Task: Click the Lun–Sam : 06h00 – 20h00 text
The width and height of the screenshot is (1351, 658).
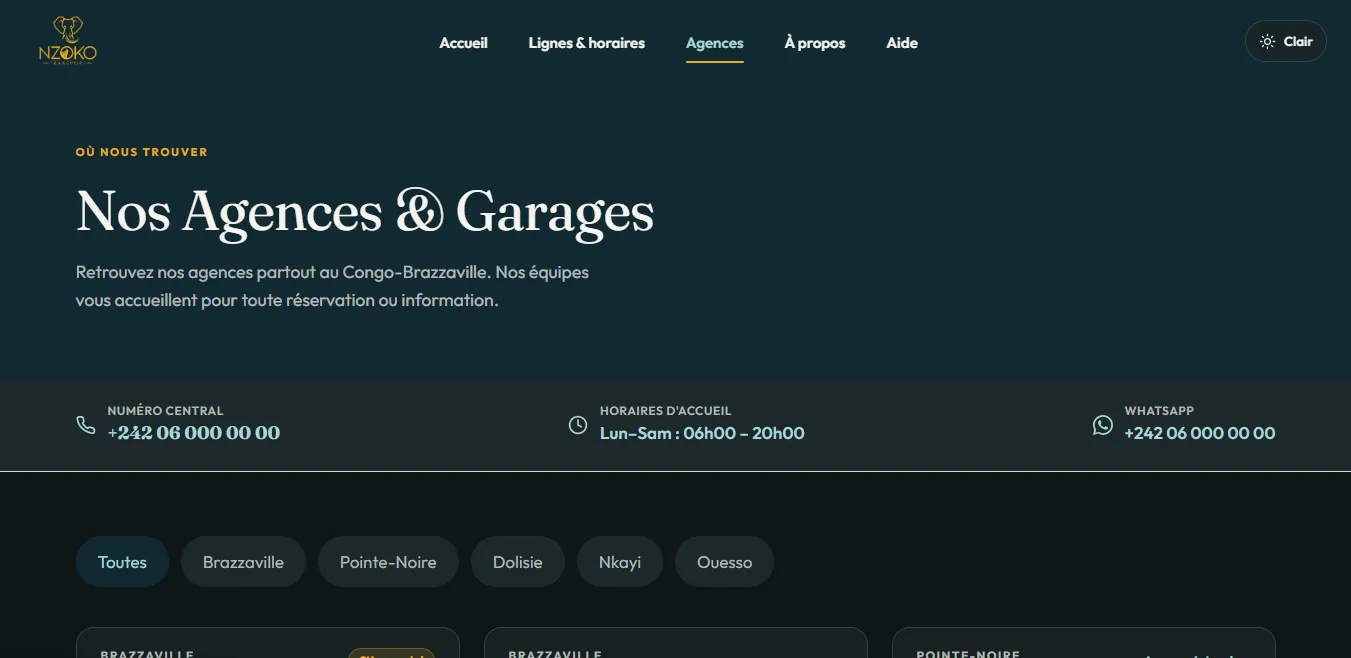Action: click(702, 433)
